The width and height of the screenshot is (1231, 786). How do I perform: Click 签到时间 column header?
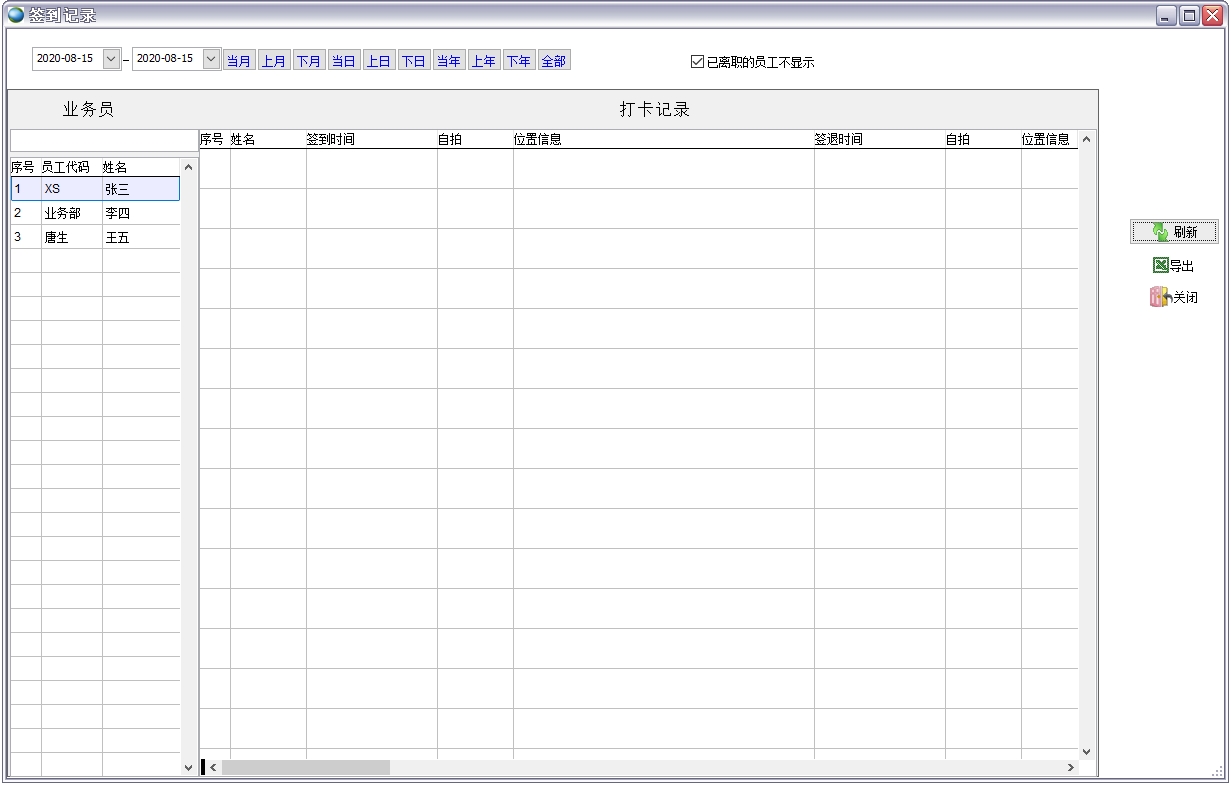(x=331, y=140)
